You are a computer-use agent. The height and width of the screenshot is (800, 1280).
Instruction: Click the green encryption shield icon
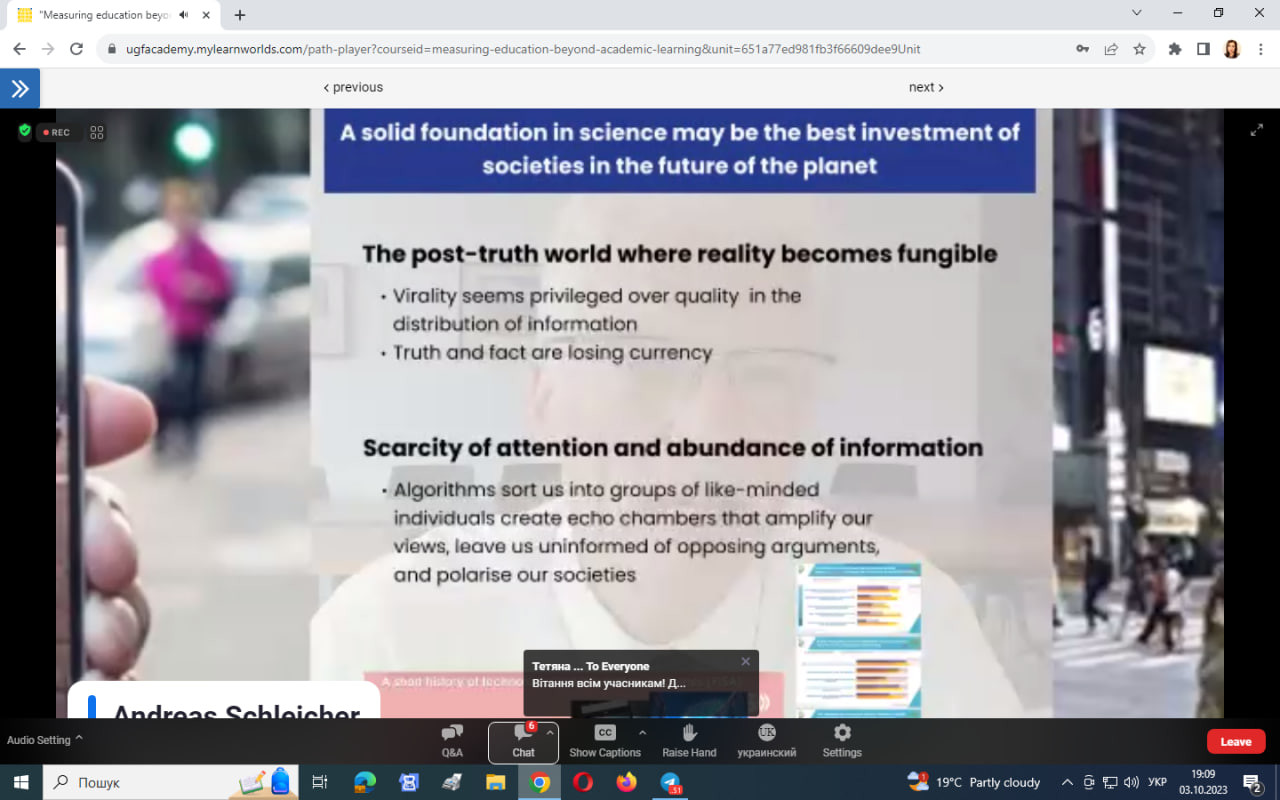[x=25, y=131]
